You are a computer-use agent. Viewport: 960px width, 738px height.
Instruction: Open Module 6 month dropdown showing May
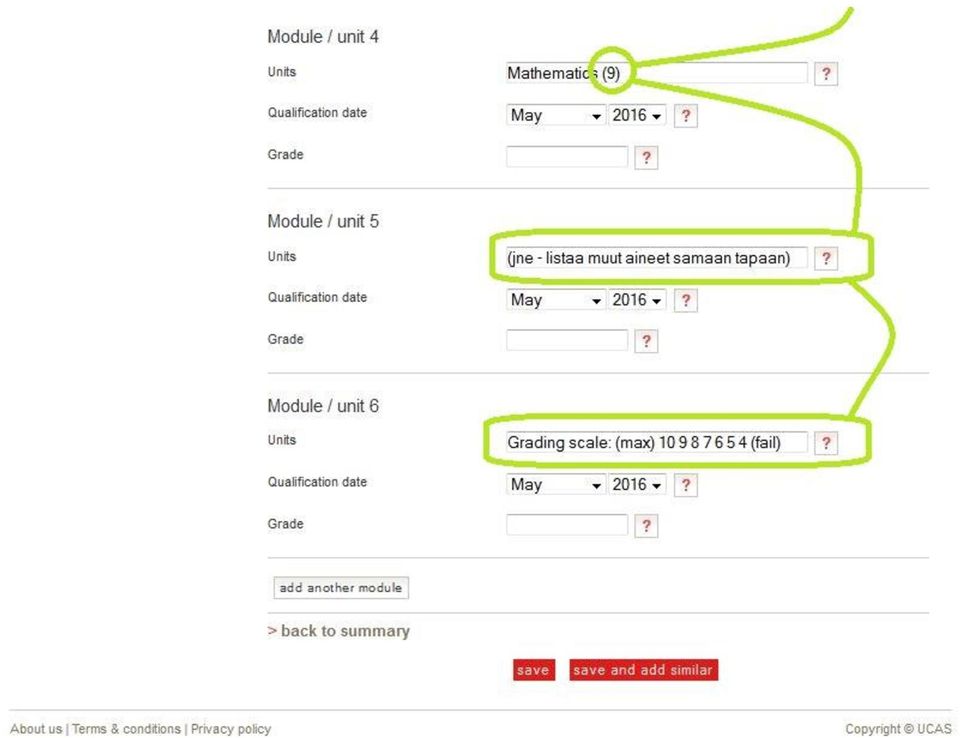point(556,484)
